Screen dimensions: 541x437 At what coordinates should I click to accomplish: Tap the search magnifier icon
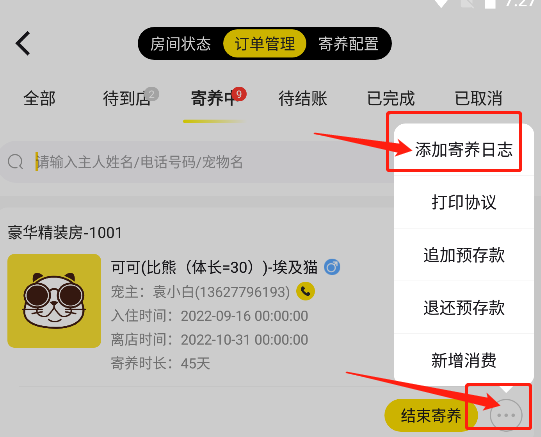tap(16, 161)
